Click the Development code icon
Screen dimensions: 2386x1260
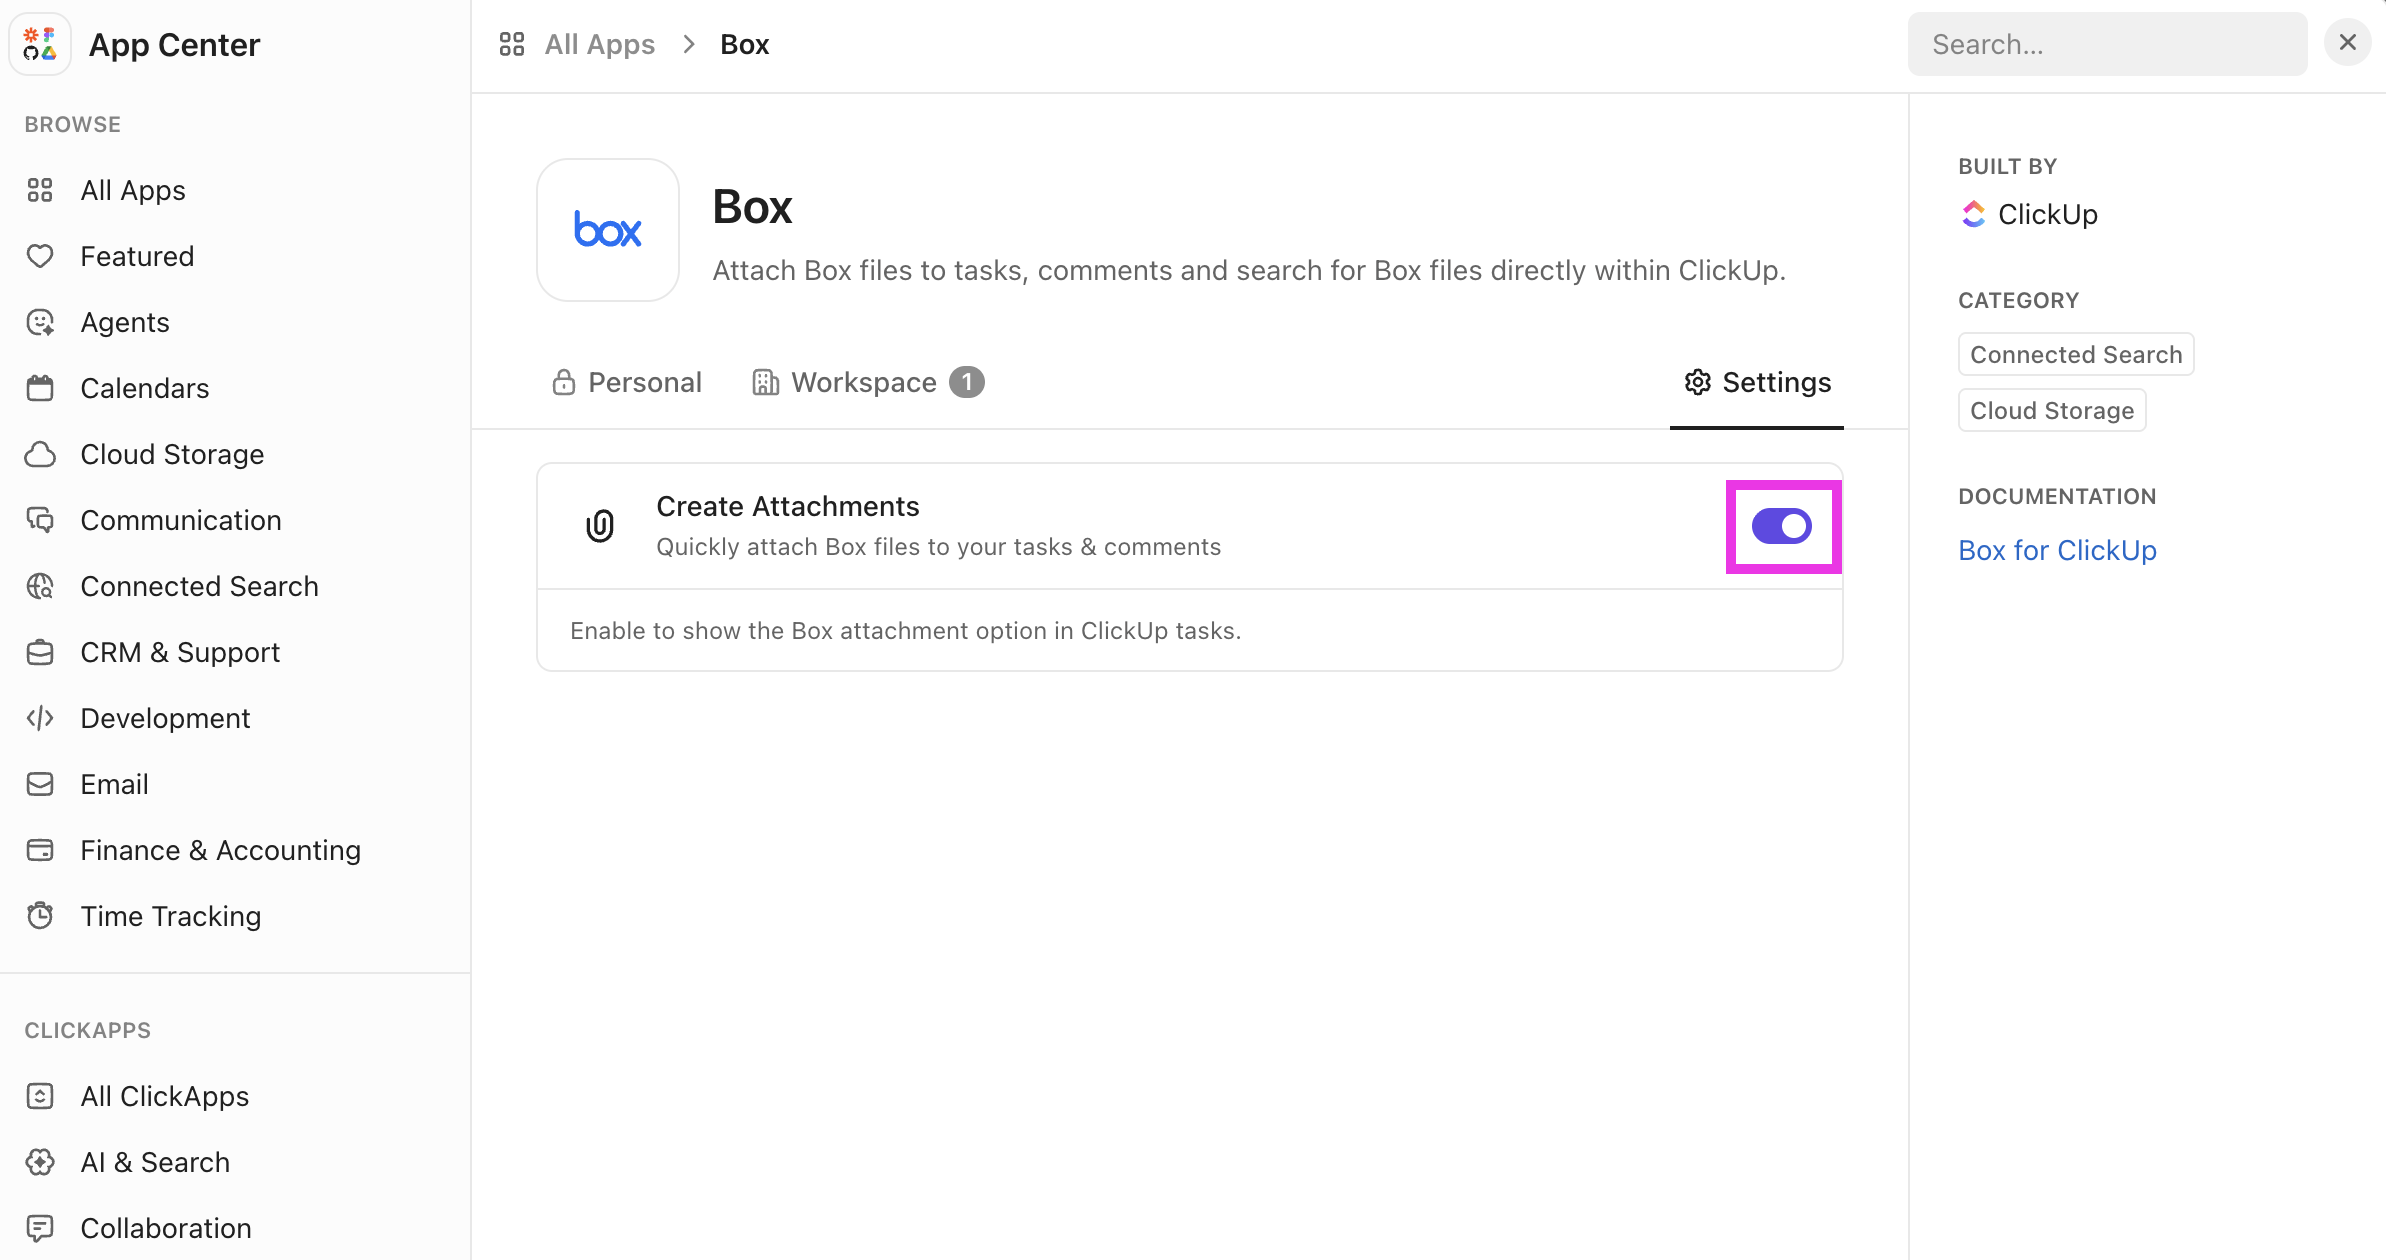point(40,718)
